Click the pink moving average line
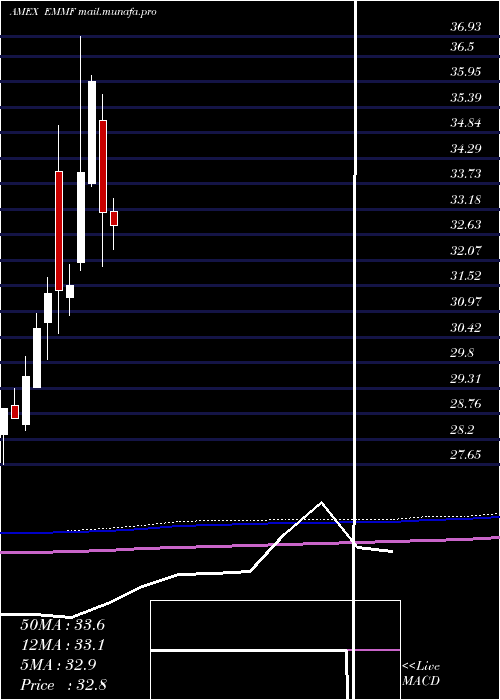Viewport: 500px width, 700px height. 250,545
